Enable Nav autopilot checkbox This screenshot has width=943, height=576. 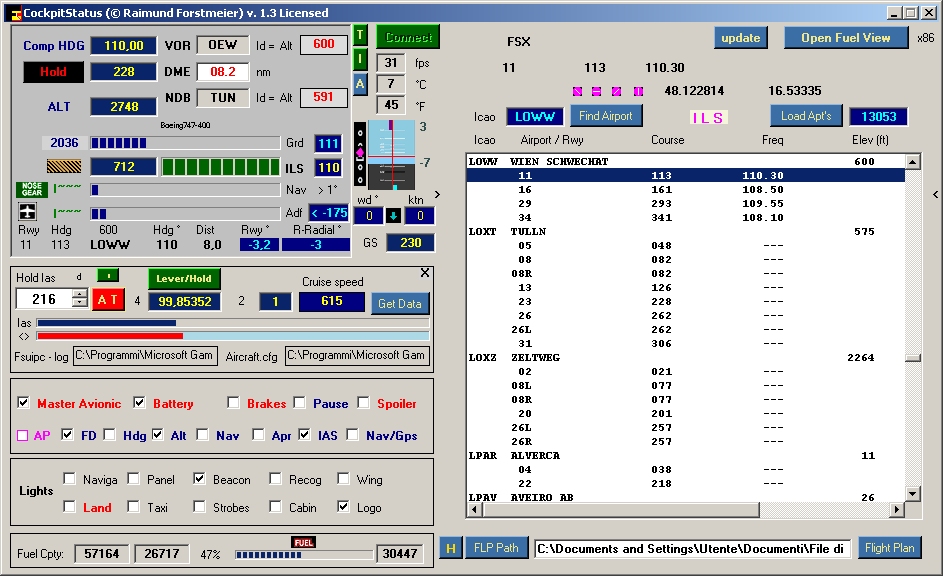point(203,434)
